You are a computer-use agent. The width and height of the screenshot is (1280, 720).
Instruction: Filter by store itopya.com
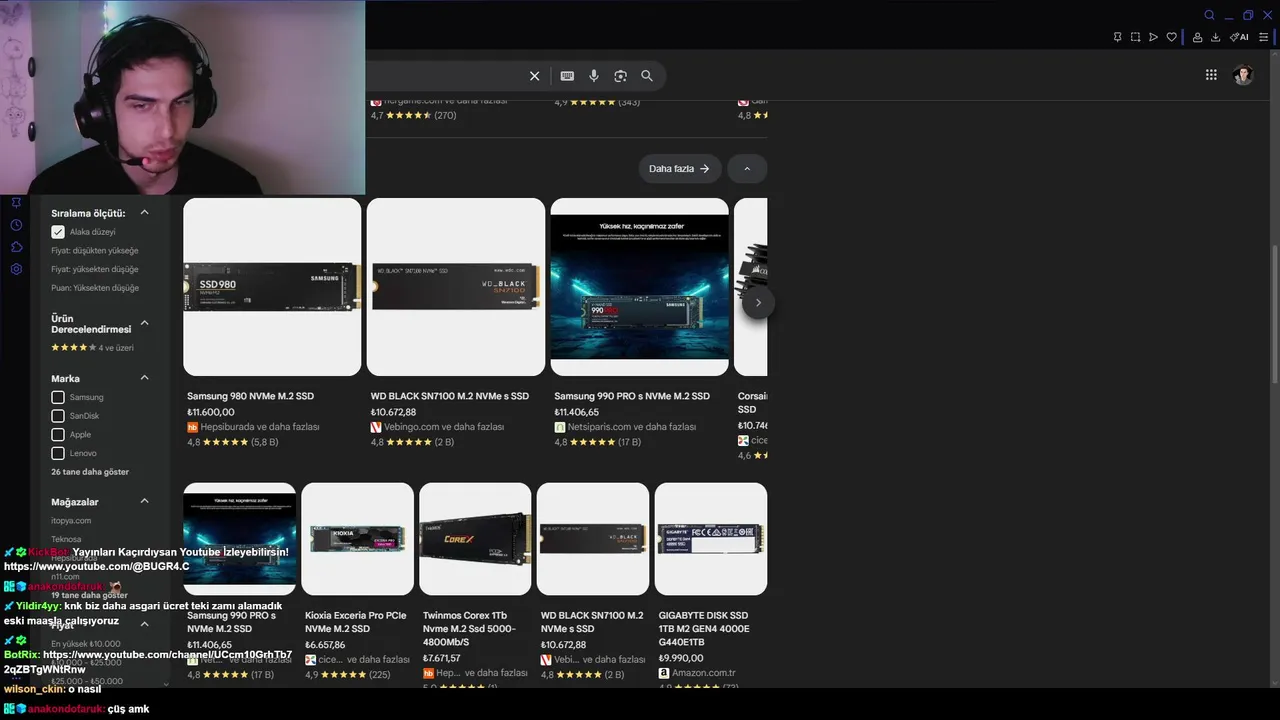click(71, 521)
